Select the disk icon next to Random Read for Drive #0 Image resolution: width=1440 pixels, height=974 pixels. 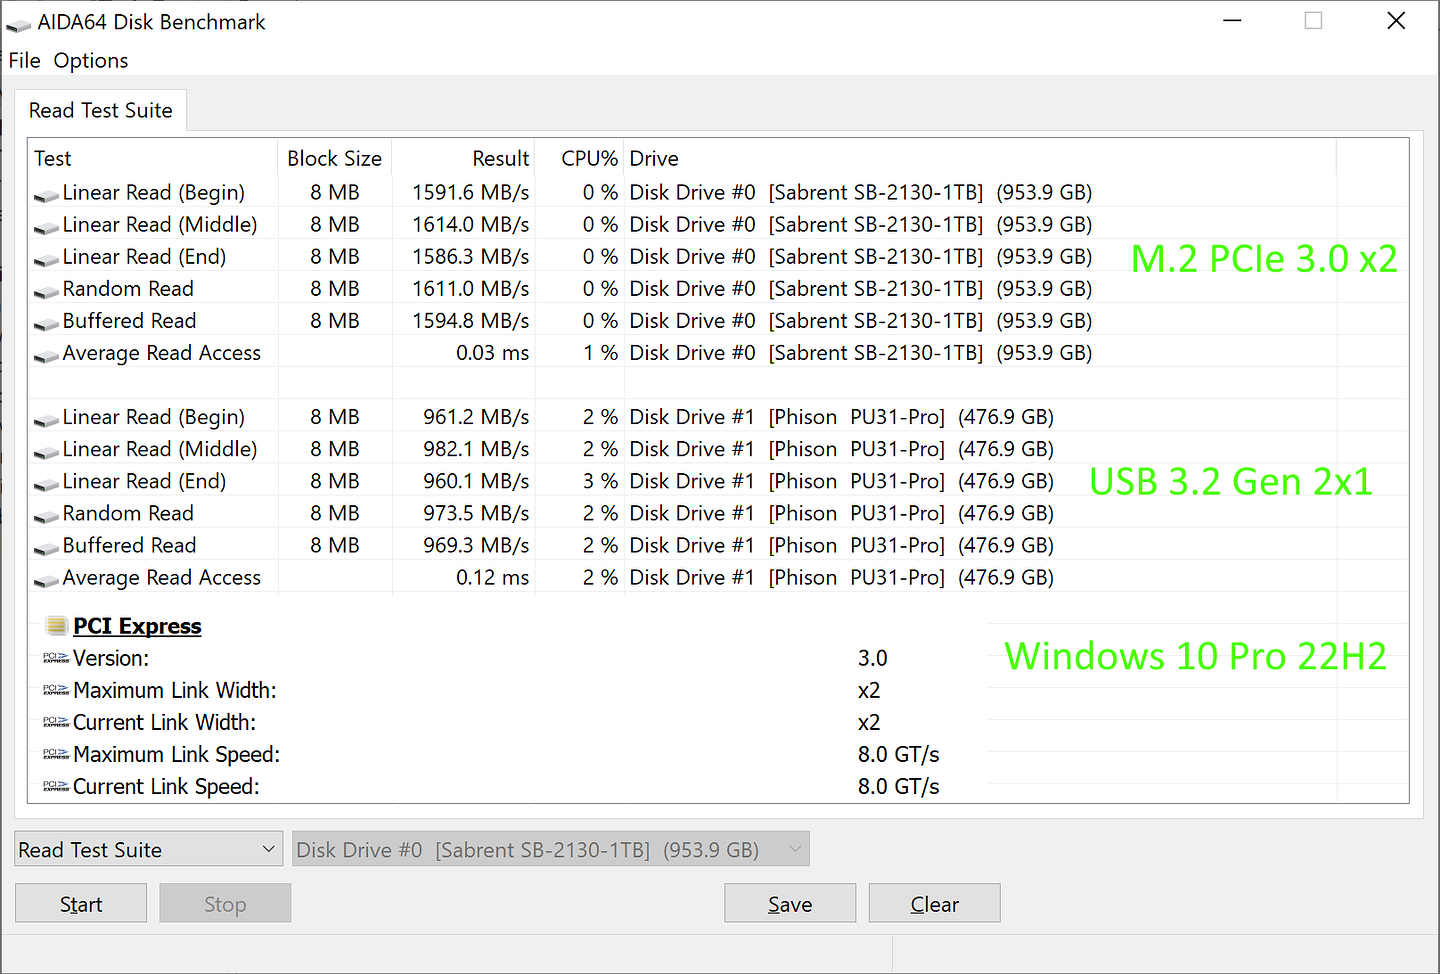click(x=46, y=289)
